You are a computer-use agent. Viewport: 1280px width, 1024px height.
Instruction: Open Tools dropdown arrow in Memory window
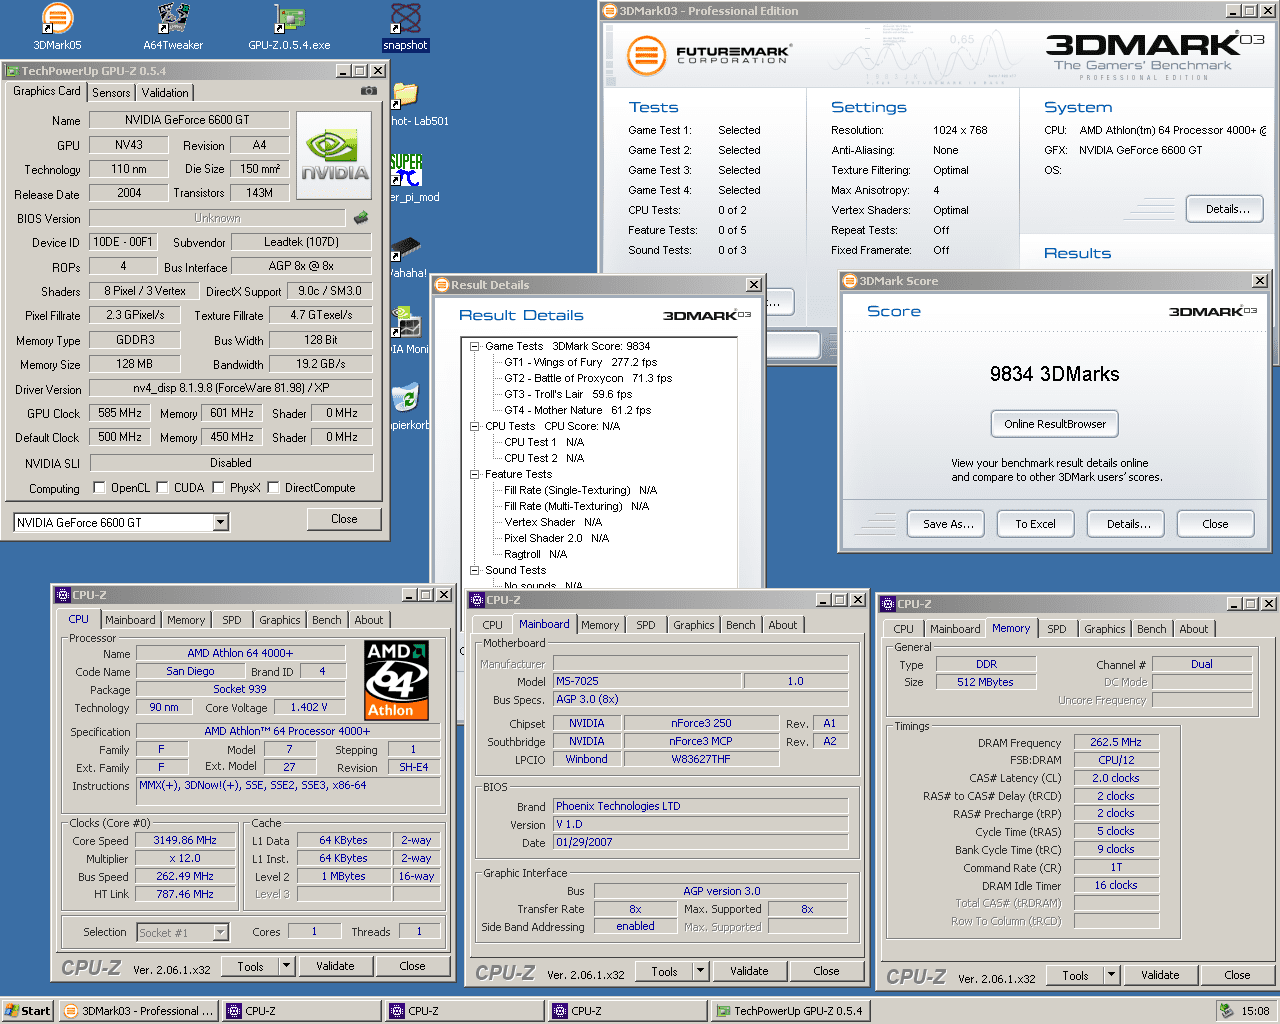point(1111,975)
